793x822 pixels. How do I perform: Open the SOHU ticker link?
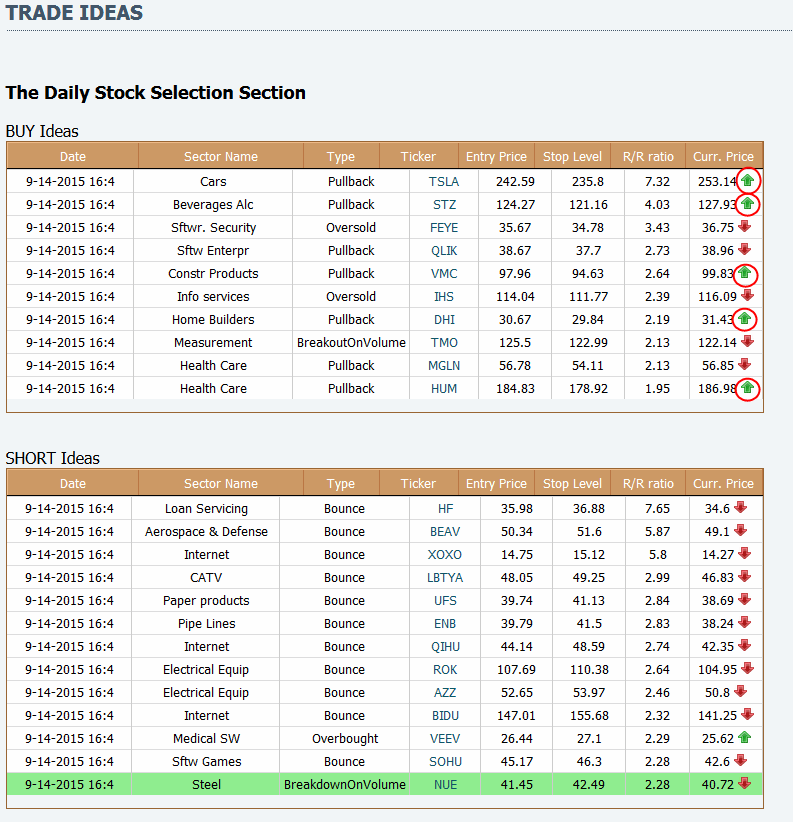445,762
